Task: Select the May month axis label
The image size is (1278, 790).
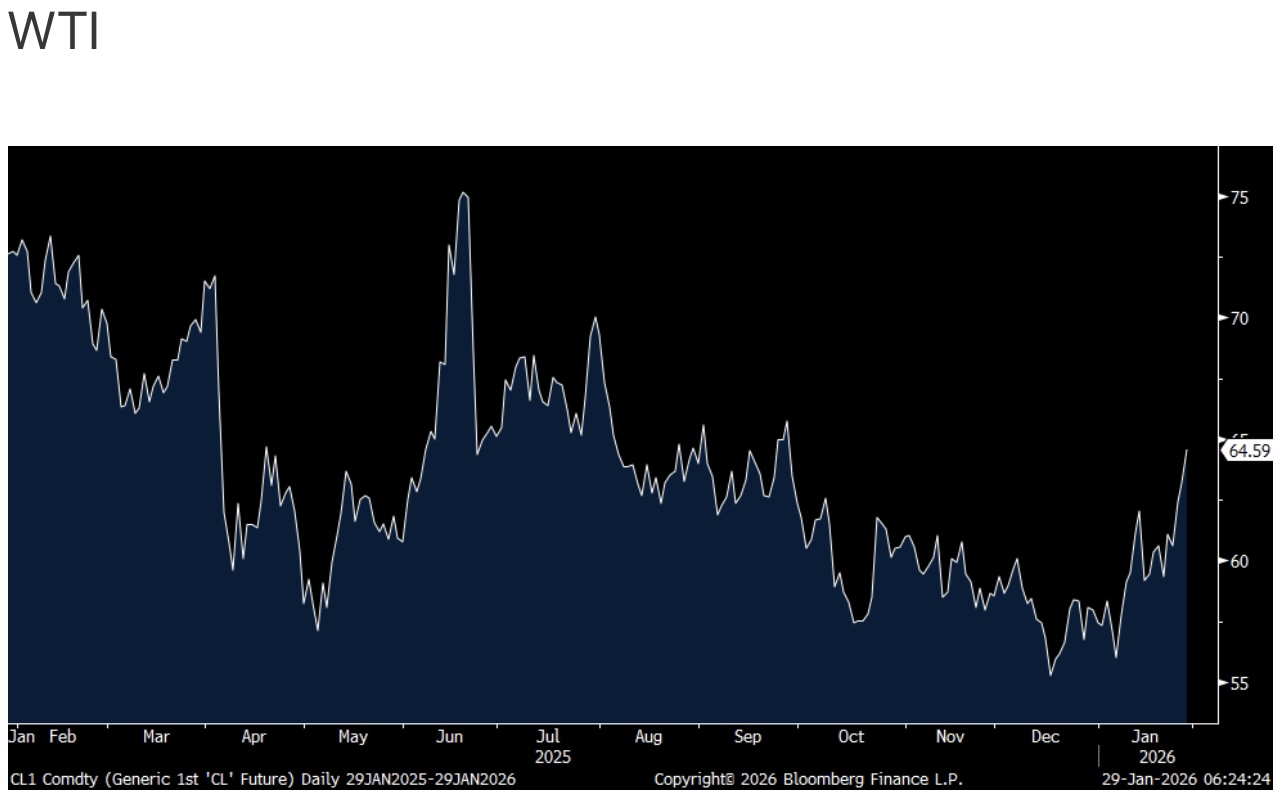Action: click(352, 737)
